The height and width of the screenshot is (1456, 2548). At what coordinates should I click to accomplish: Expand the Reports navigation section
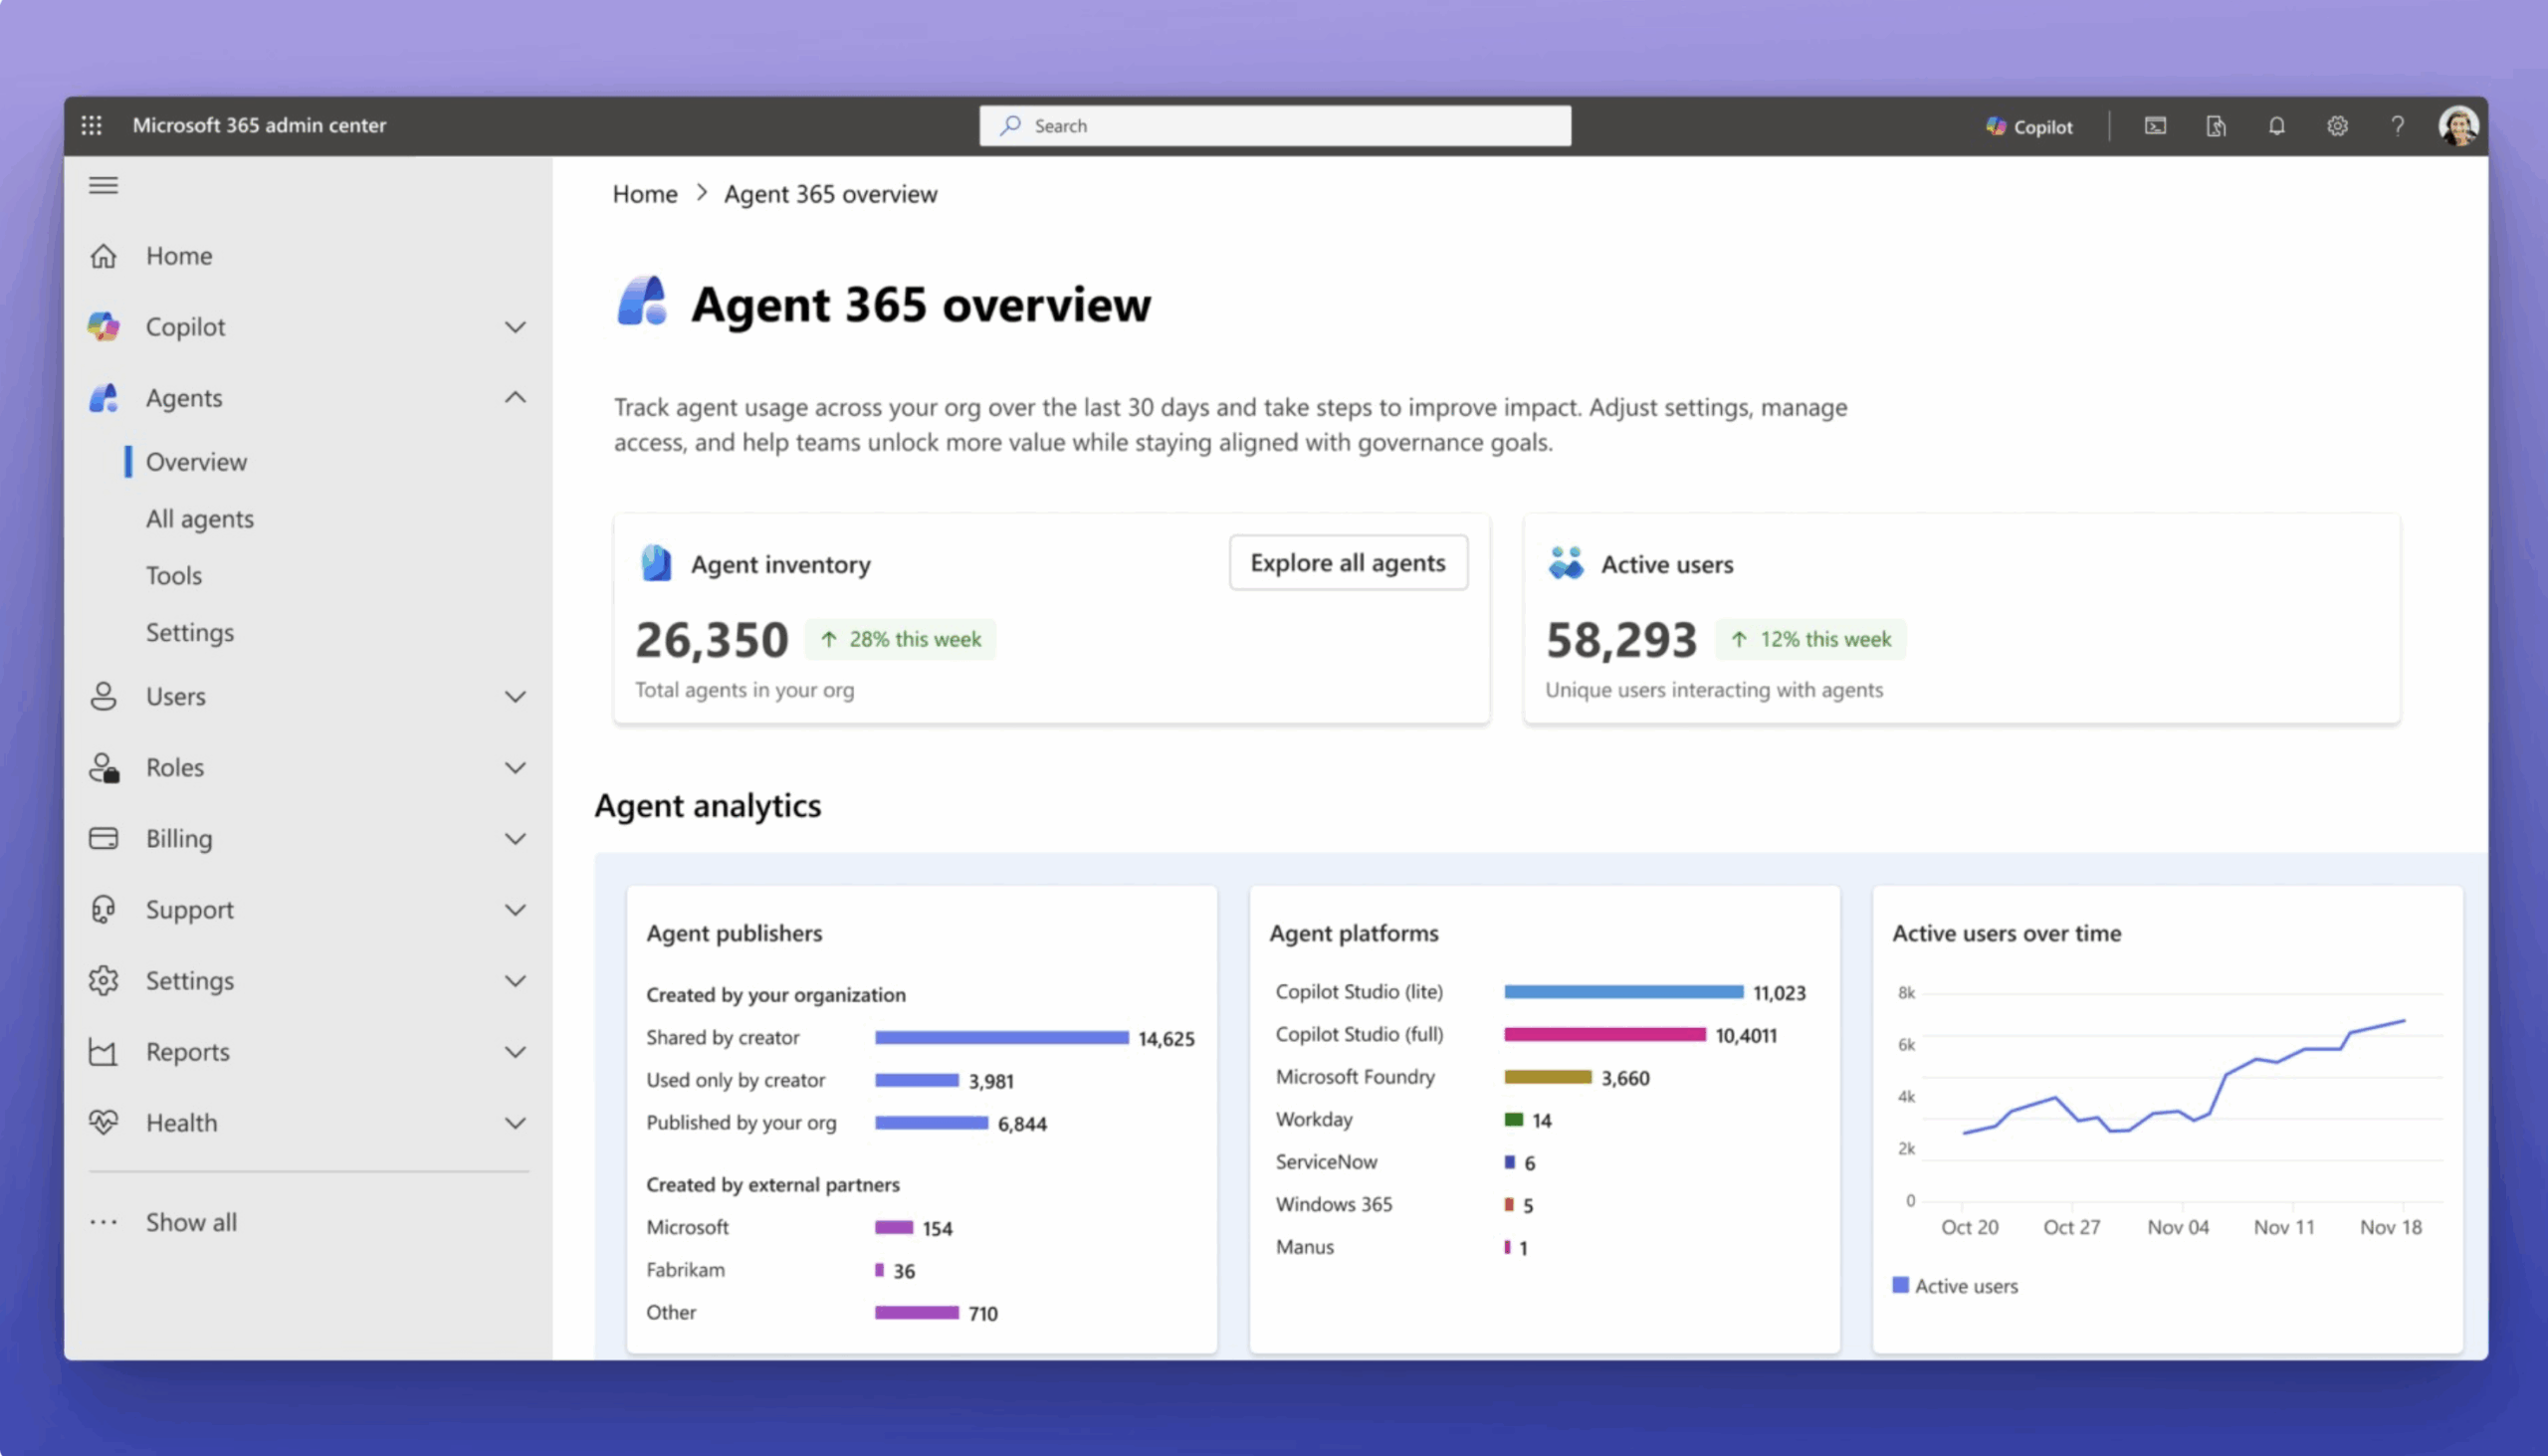click(514, 1052)
